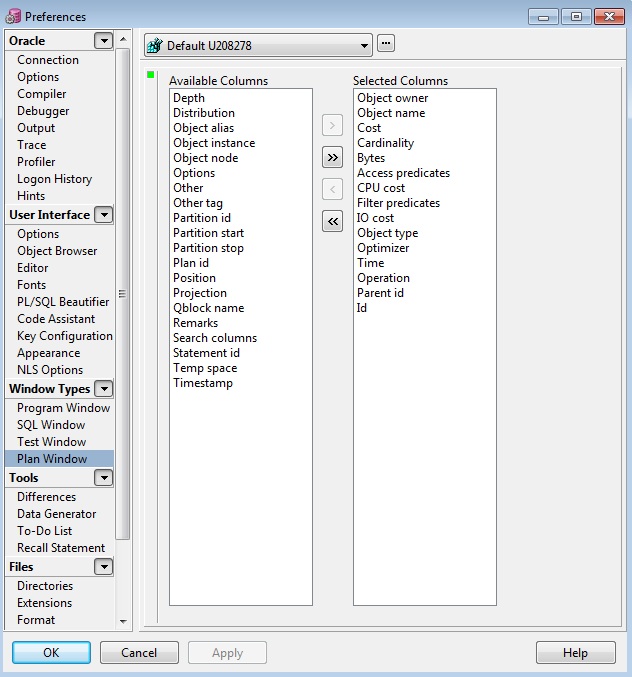Select Key Configuration in the sidebar
The width and height of the screenshot is (632, 677).
pos(64,336)
